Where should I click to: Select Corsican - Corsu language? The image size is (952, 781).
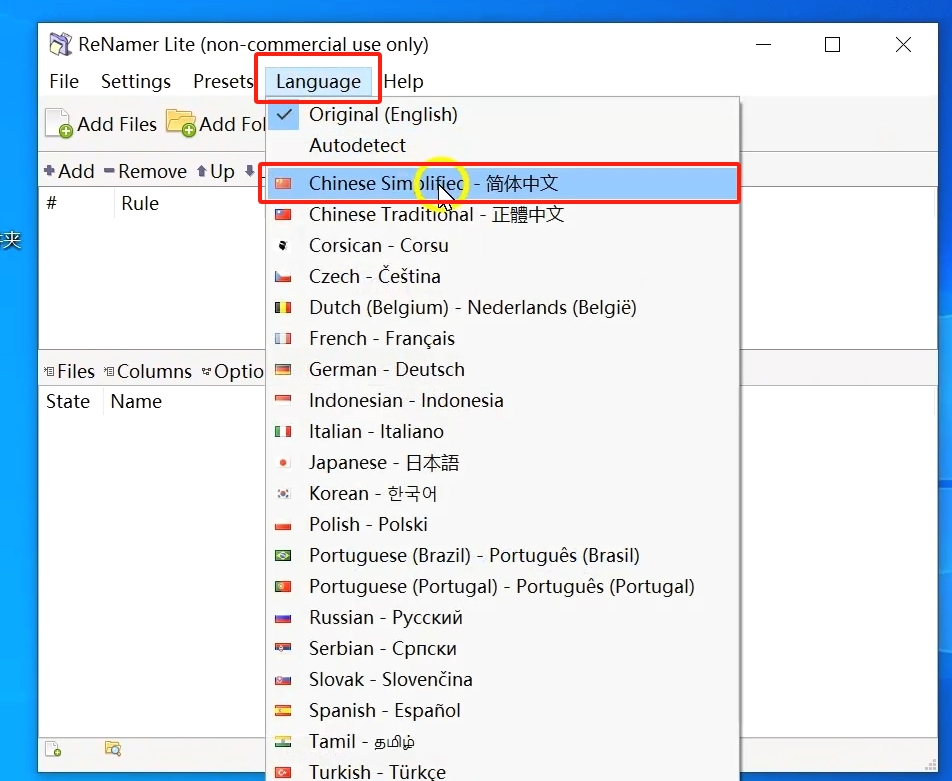point(503,245)
